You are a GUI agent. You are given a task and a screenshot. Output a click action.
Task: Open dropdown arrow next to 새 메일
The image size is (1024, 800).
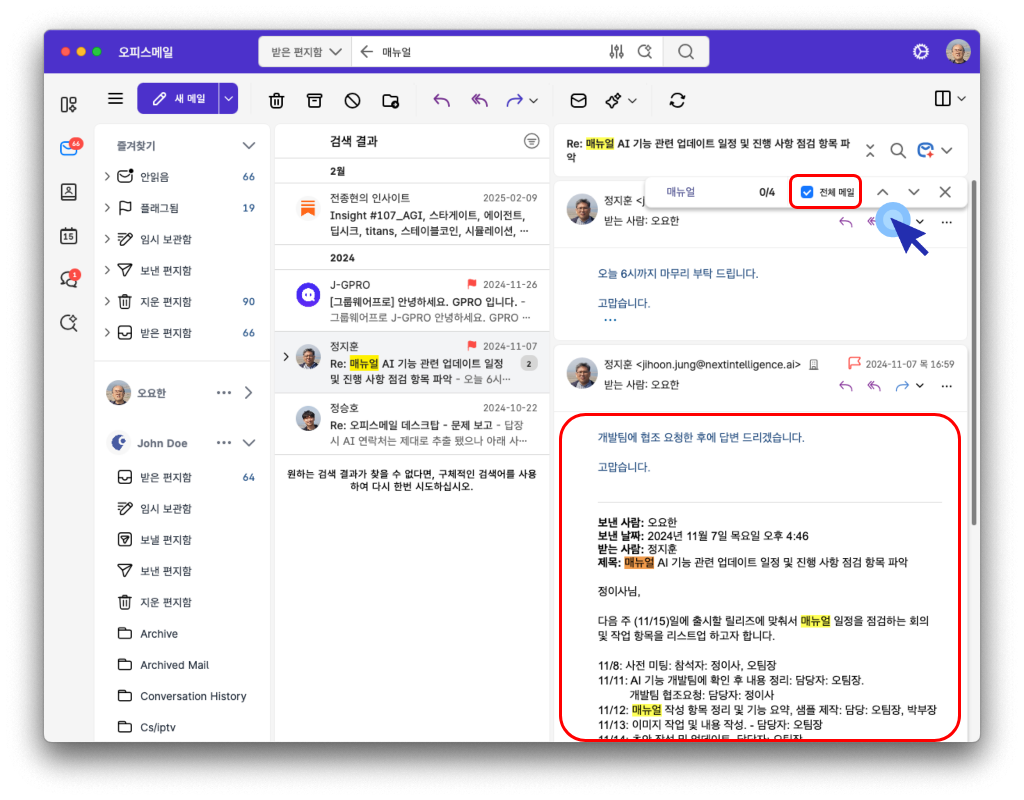(x=229, y=99)
